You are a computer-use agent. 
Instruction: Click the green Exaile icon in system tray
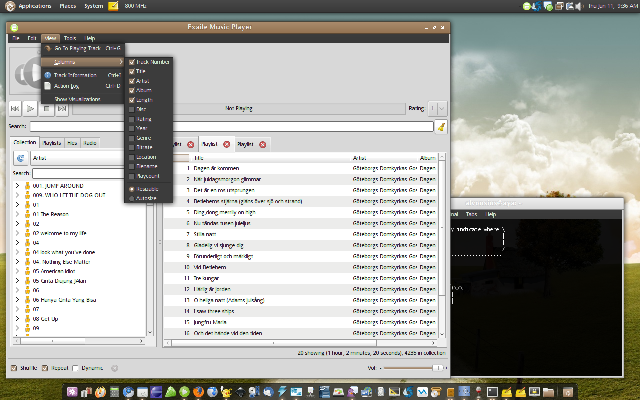527,6
